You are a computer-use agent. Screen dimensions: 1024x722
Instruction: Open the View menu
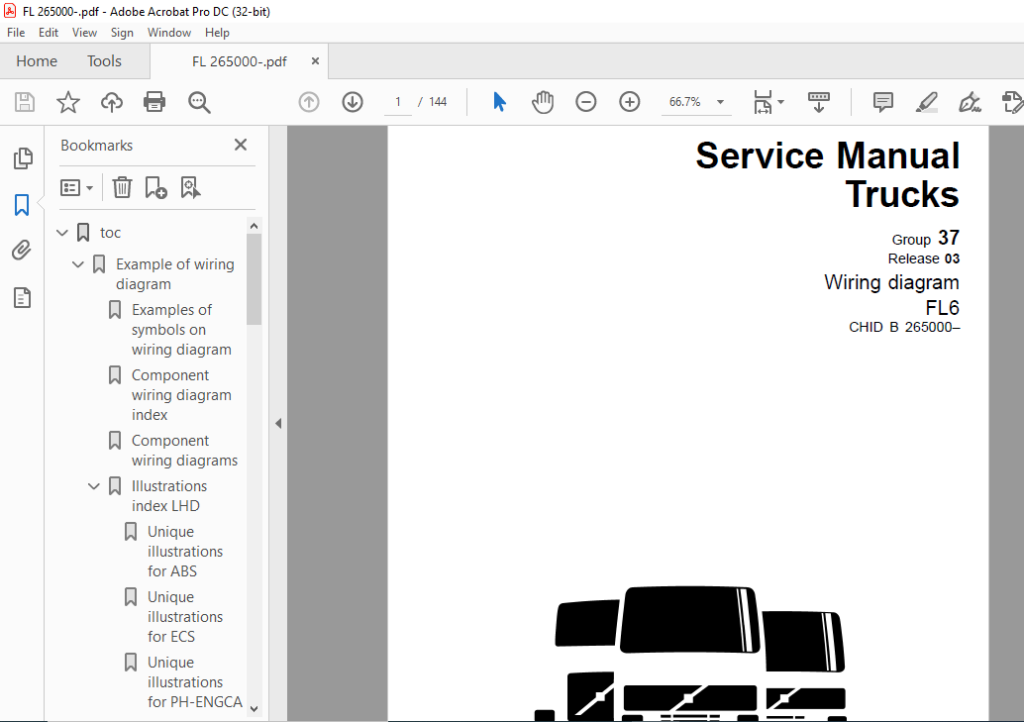[84, 33]
